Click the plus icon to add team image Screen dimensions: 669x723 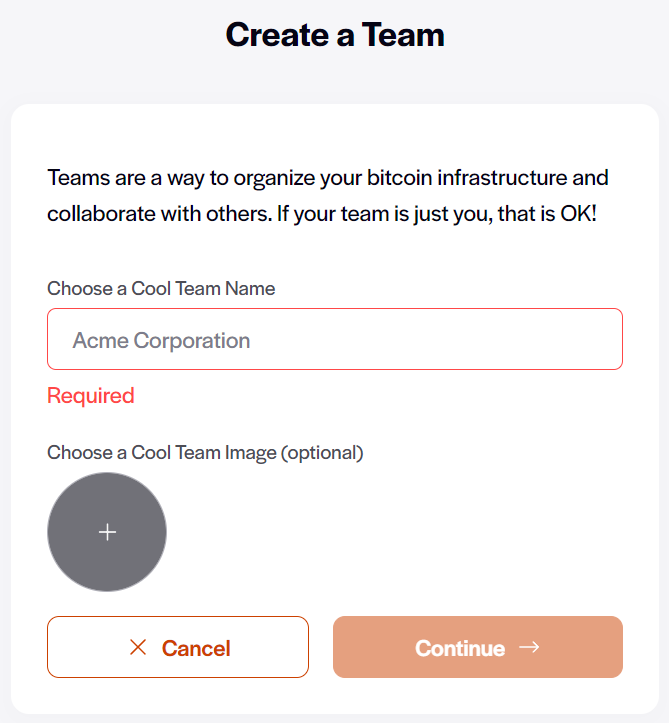(107, 532)
